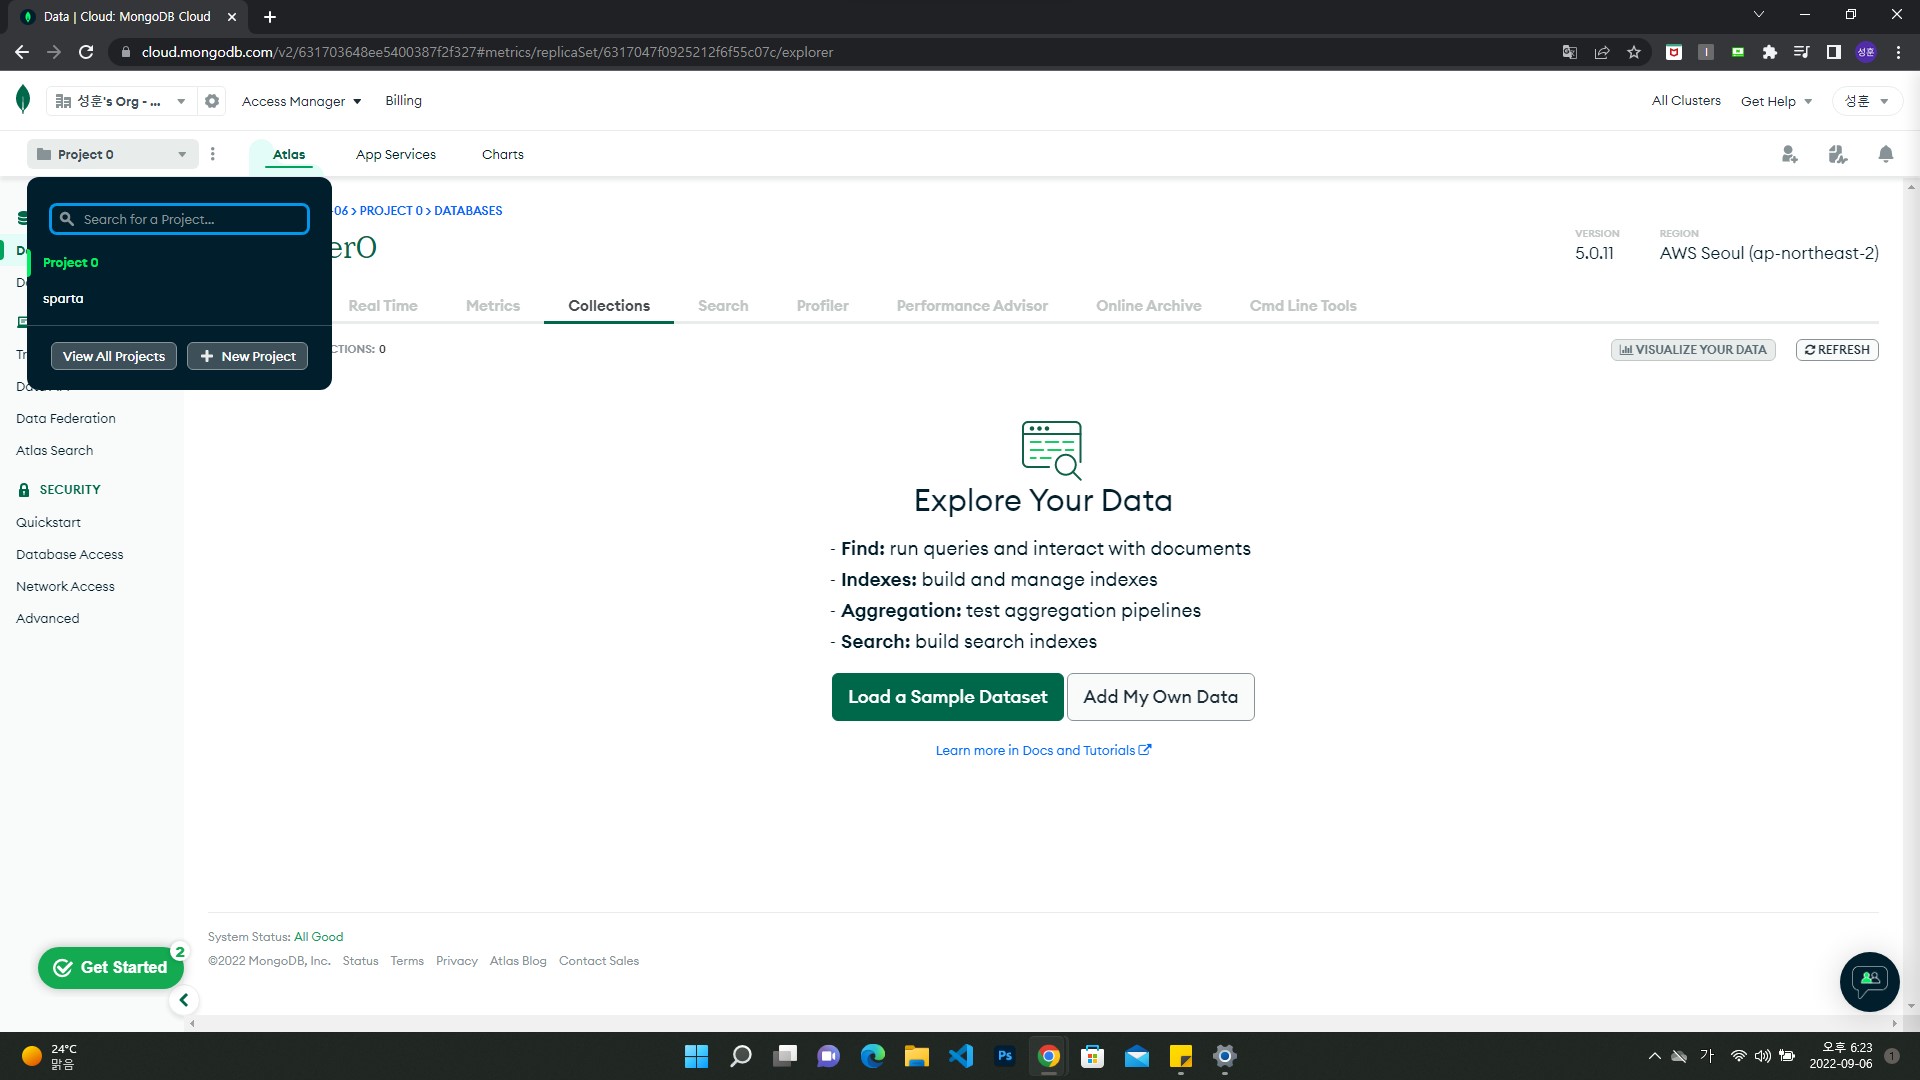Open Chrome side panel icon
The image size is (1920, 1080).
[1833, 52]
